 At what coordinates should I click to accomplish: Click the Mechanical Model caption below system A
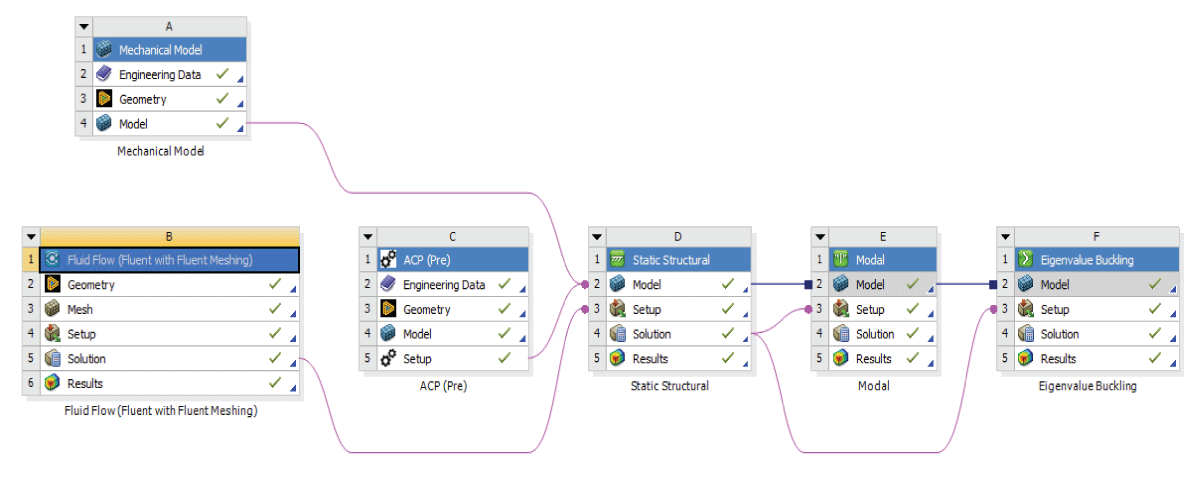coord(161,152)
